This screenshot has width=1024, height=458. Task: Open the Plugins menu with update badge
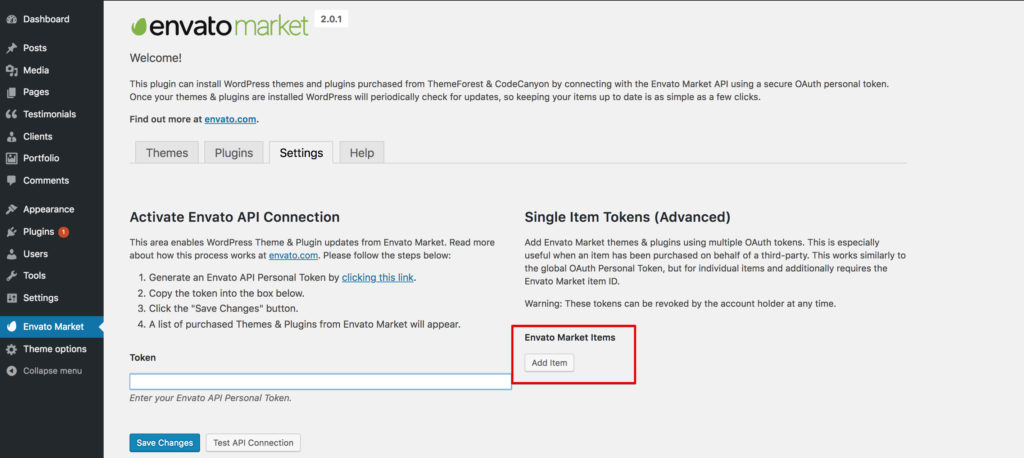click(46, 232)
